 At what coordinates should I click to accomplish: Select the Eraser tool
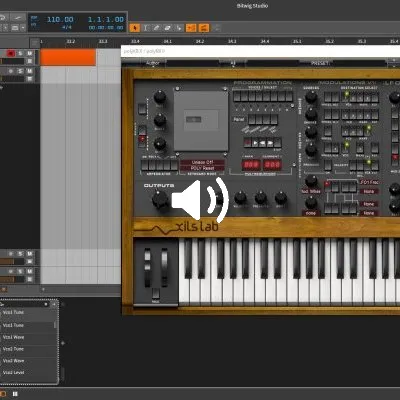click(x=168, y=28)
